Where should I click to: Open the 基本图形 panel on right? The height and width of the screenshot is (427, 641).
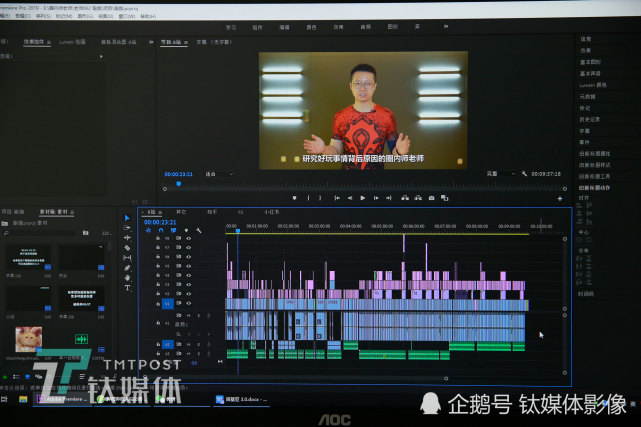click(590, 62)
